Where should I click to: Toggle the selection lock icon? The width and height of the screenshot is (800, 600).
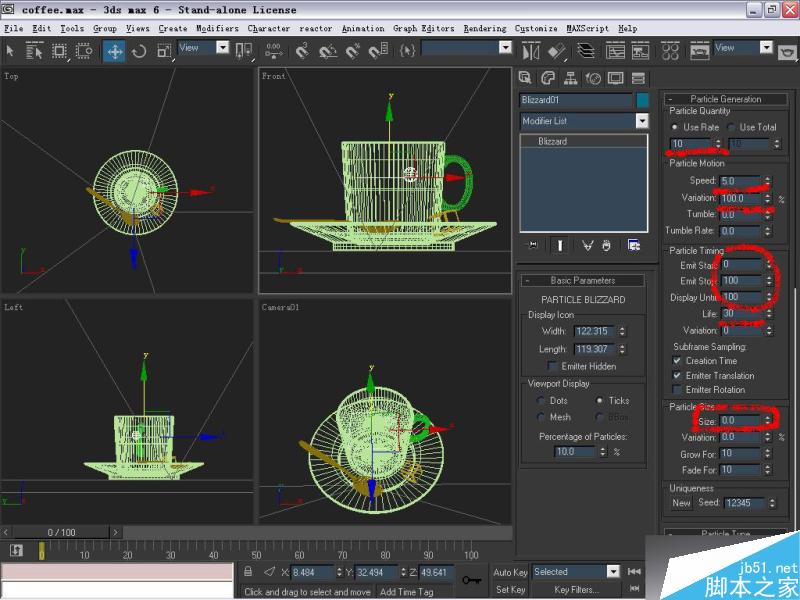click(249, 572)
